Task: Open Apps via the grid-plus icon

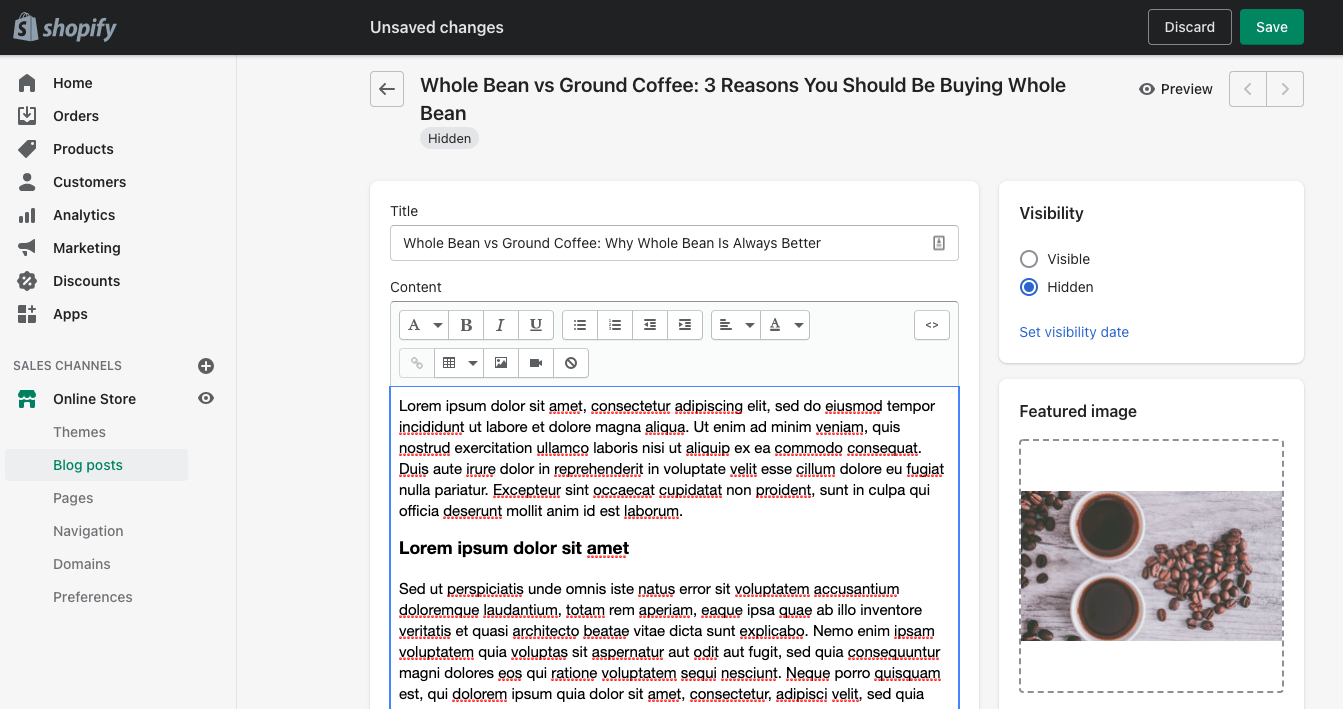Action: pyautogui.click(x=27, y=314)
